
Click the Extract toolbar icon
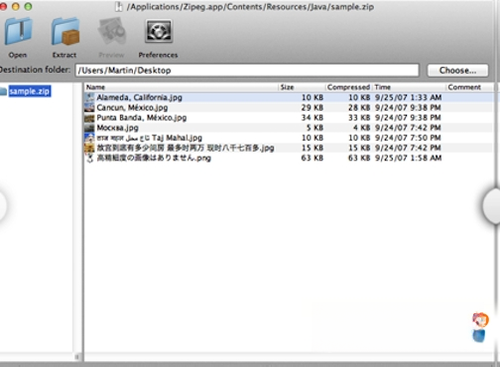coord(65,32)
